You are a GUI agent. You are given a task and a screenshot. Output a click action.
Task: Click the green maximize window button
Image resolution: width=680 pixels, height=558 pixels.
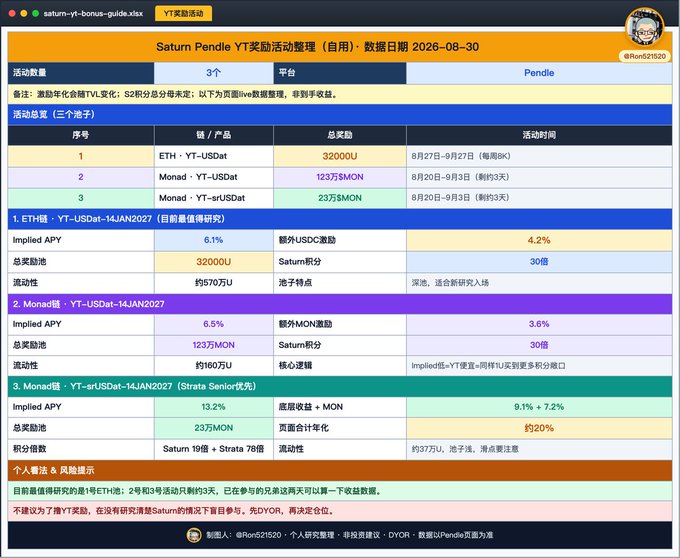pyautogui.click(x=36, y=13)
